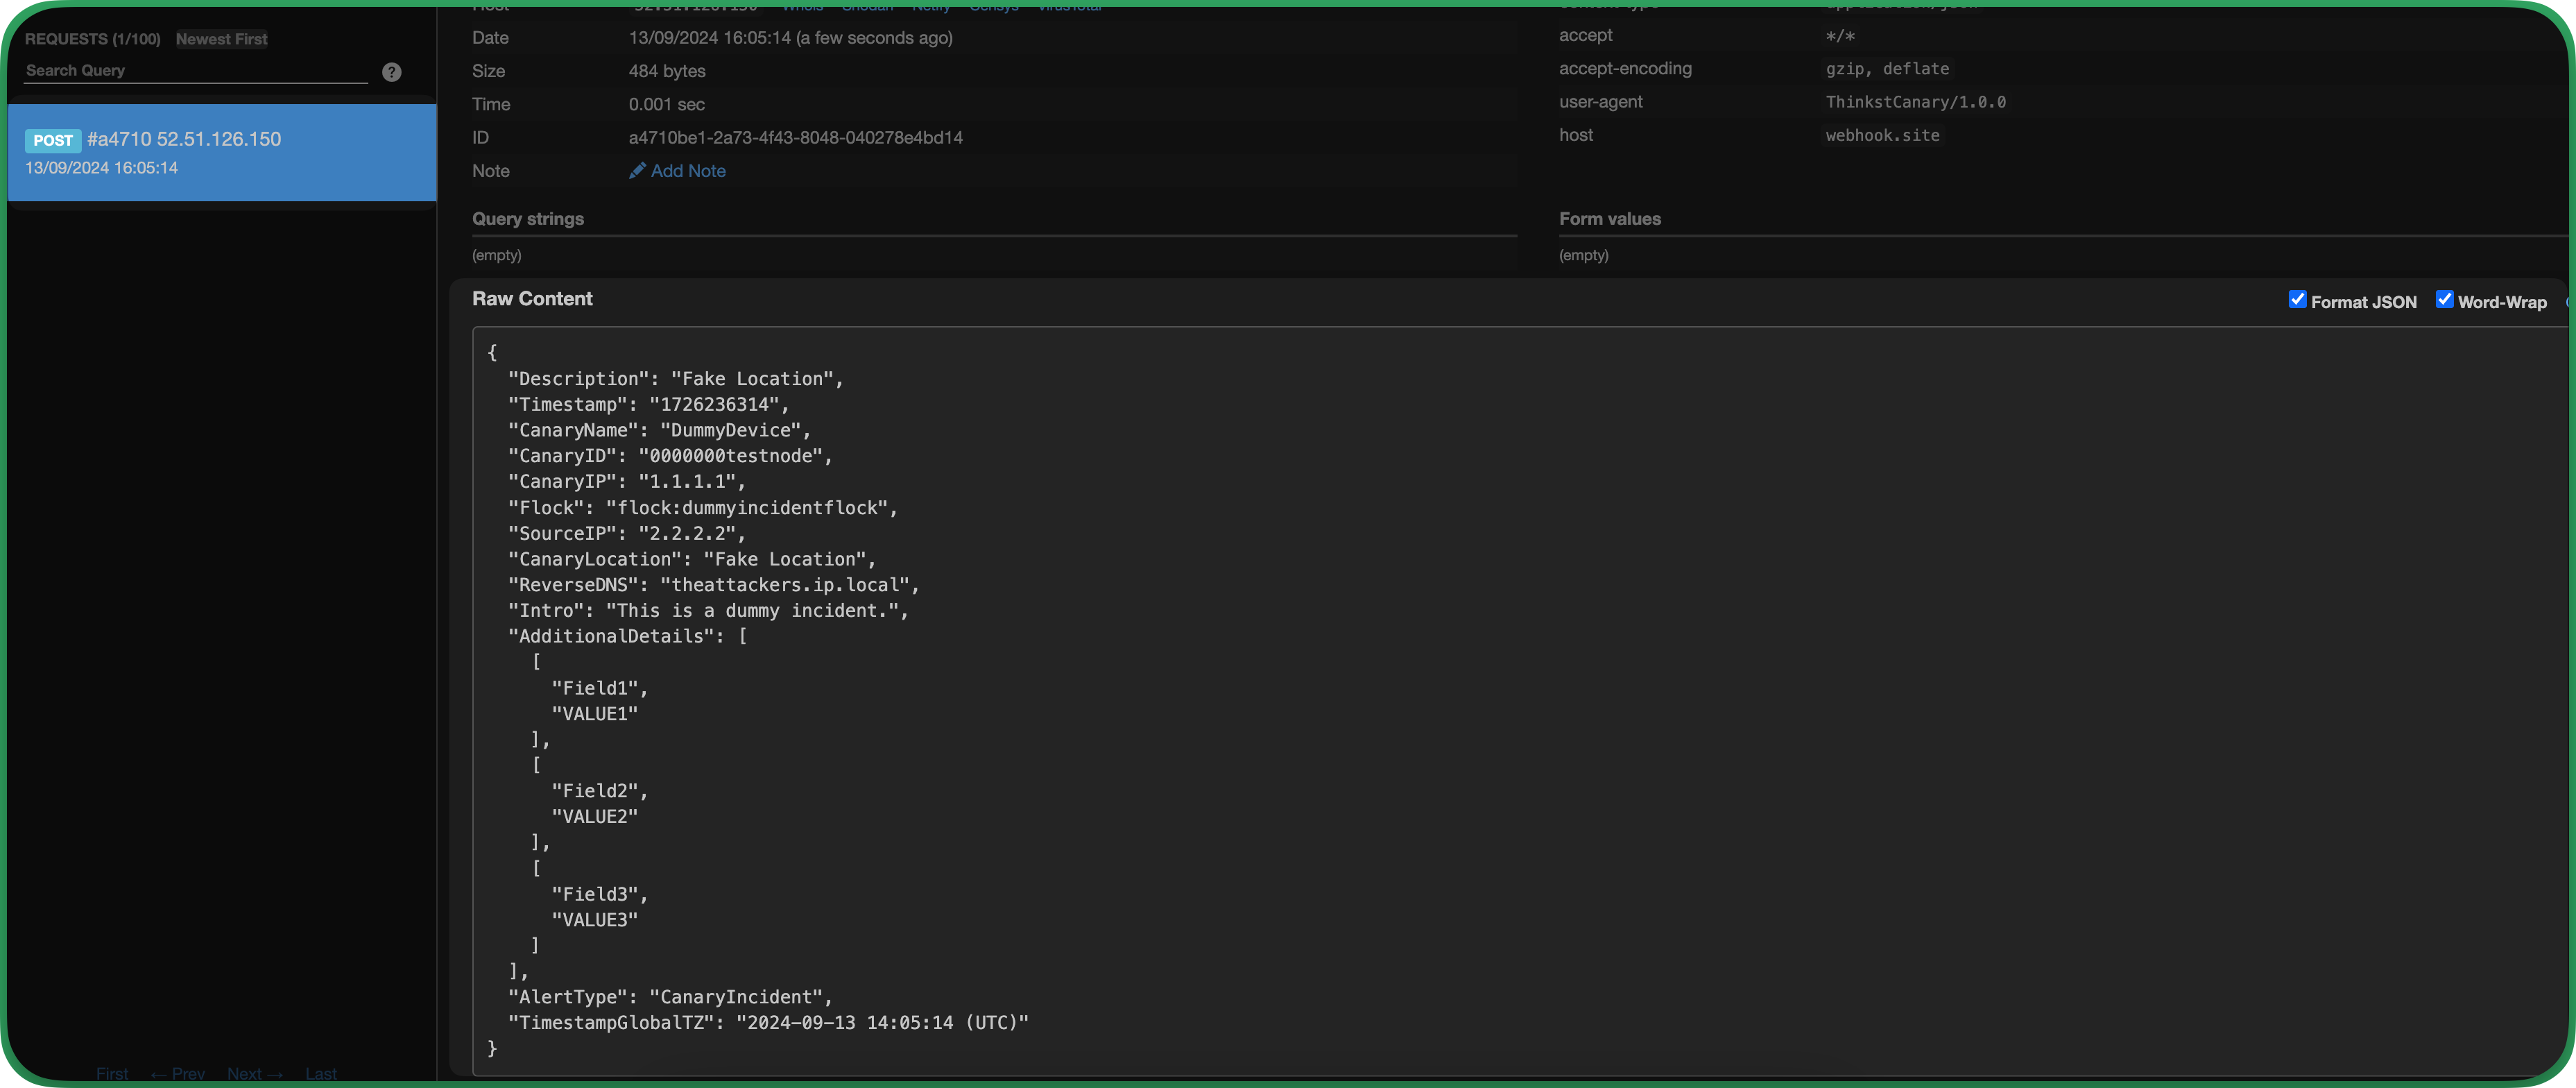Click the request ID a4710be1 value

(x=796, y=138)
